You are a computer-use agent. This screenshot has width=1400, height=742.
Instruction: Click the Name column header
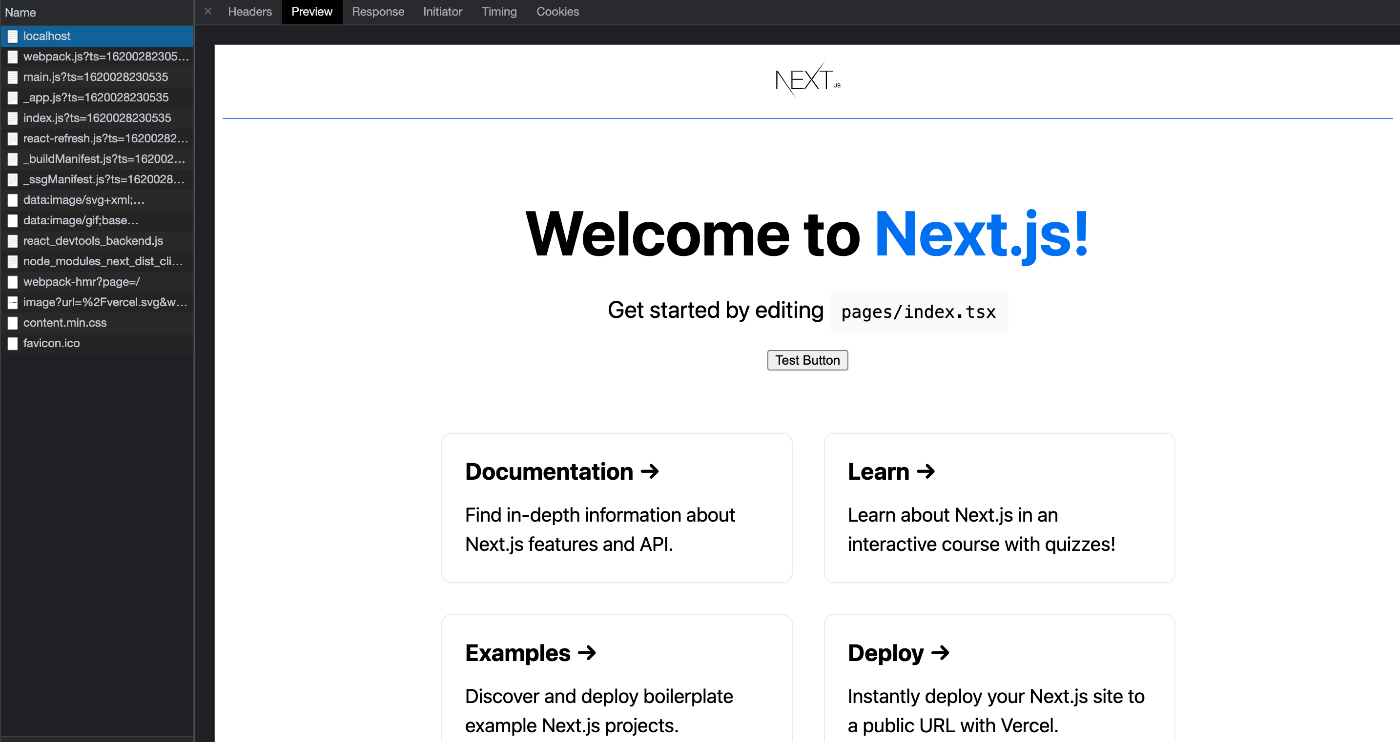97,12
